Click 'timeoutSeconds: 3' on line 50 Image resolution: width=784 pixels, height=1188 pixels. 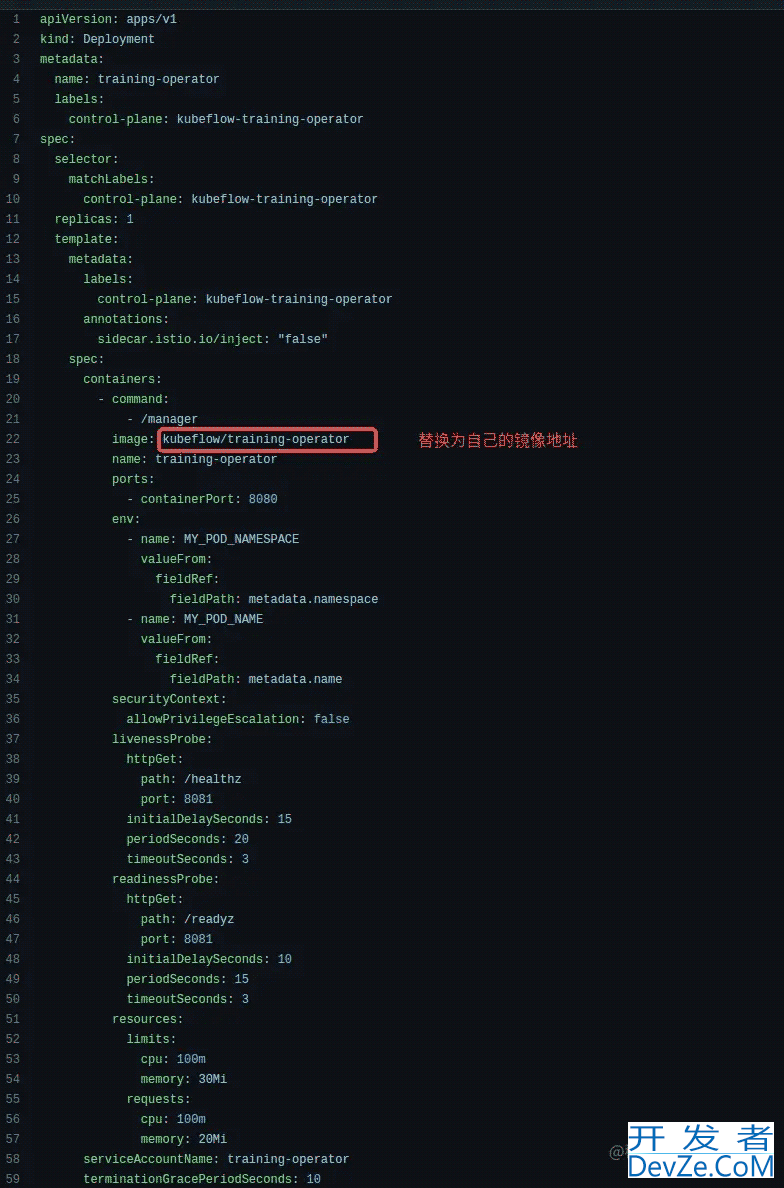187,999
